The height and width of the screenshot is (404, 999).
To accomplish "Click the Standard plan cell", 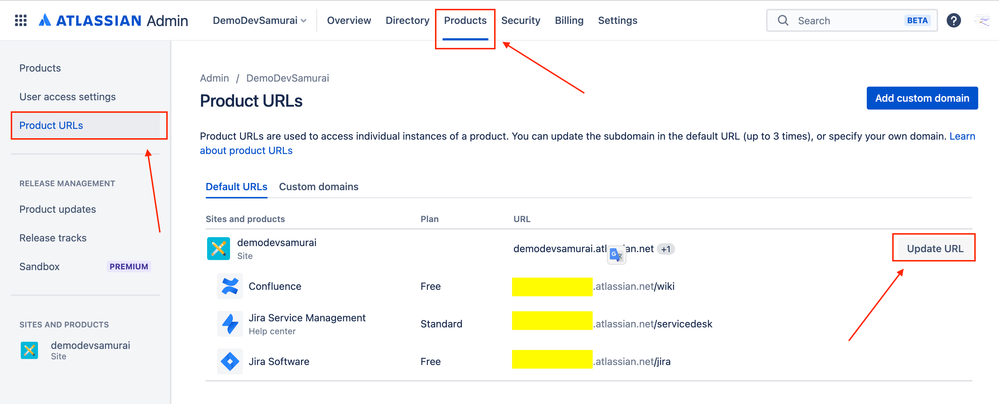I will click(441, 324).
